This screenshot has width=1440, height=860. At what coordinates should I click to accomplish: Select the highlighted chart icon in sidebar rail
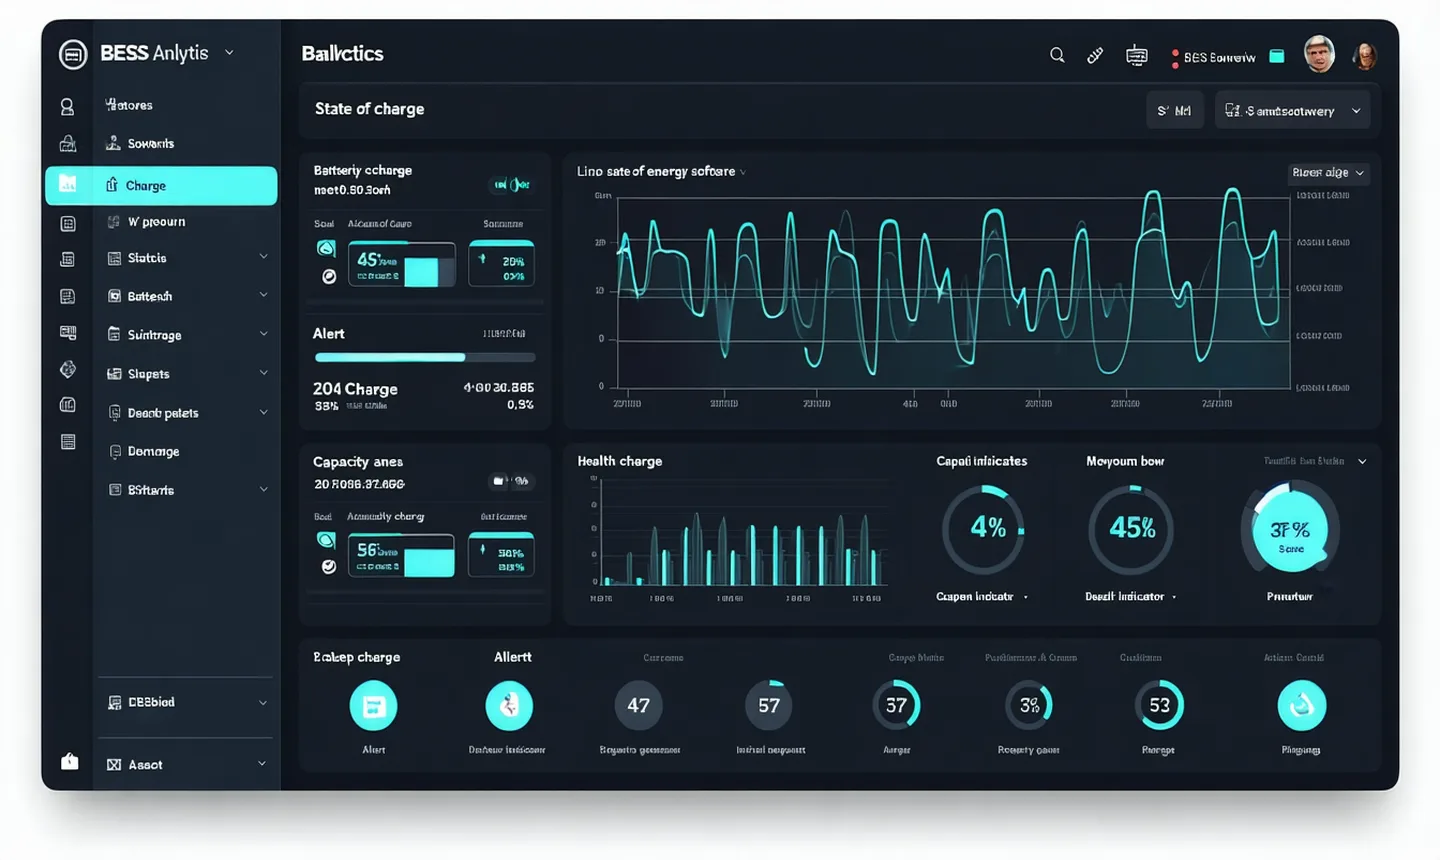point(68,183)
